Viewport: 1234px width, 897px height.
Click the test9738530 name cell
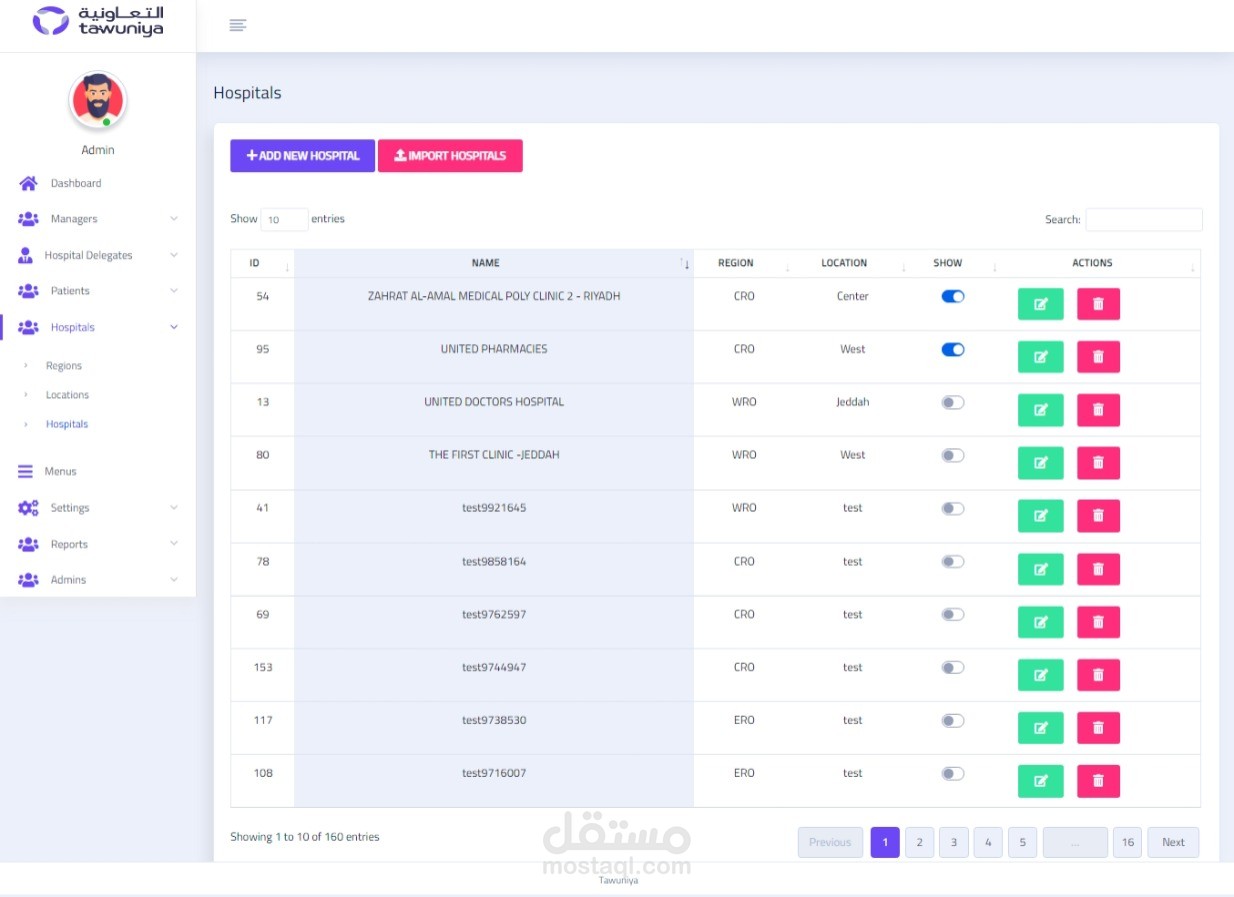click(494, 728)
